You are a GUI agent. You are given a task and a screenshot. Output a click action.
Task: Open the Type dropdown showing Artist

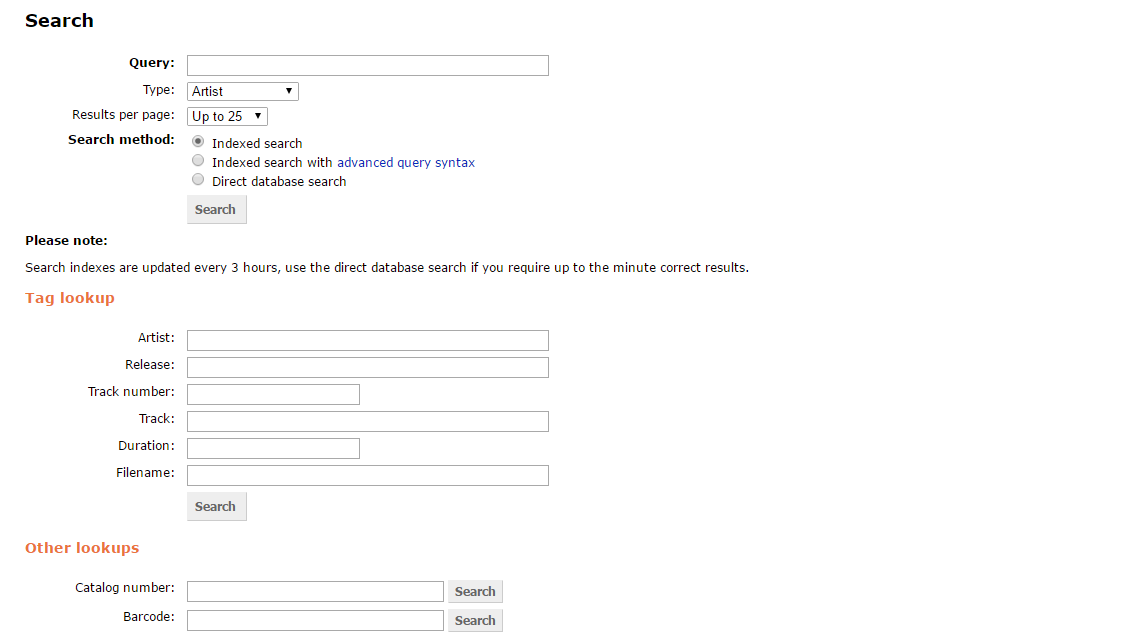pyautogui.click(x=242, y=91)
